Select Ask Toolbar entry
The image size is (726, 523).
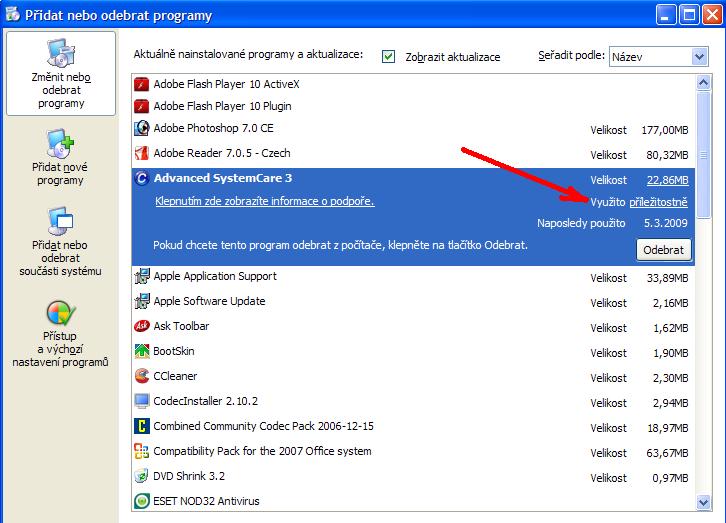point(413,327)
